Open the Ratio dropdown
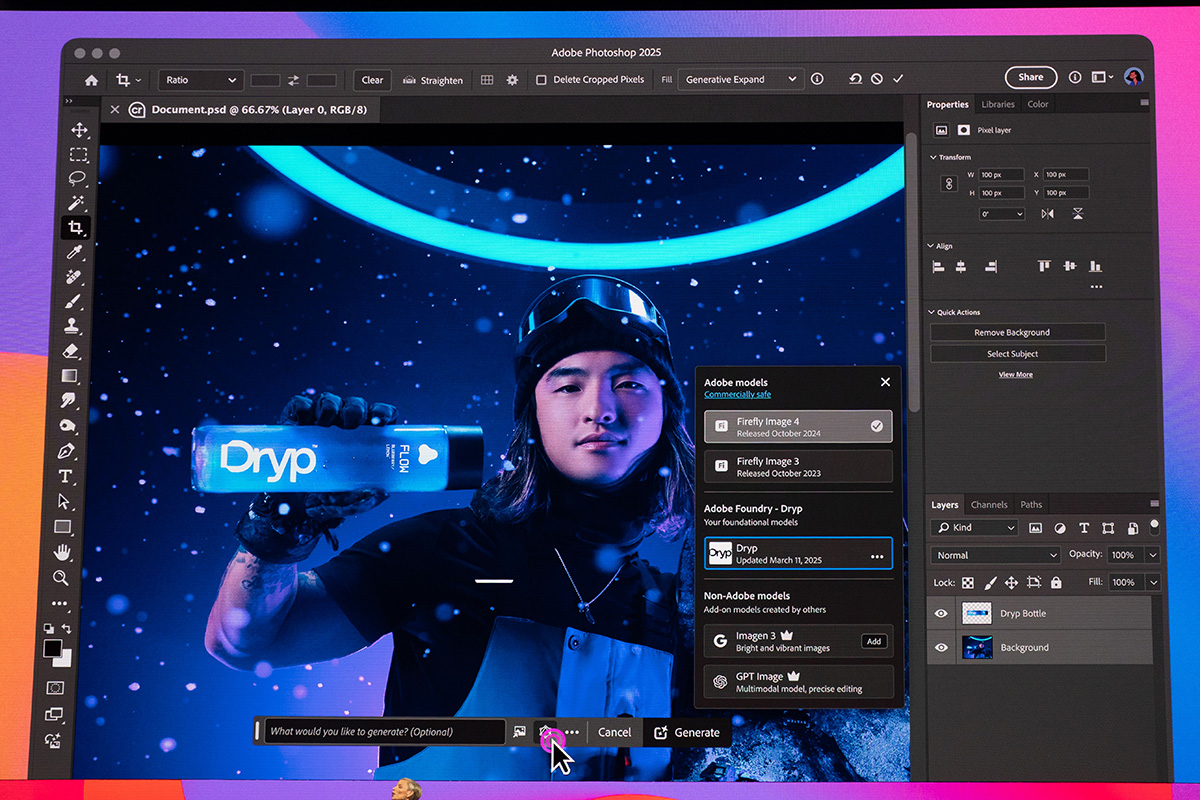This screenshot has height=800, width=1200. (x=201, y=80)
